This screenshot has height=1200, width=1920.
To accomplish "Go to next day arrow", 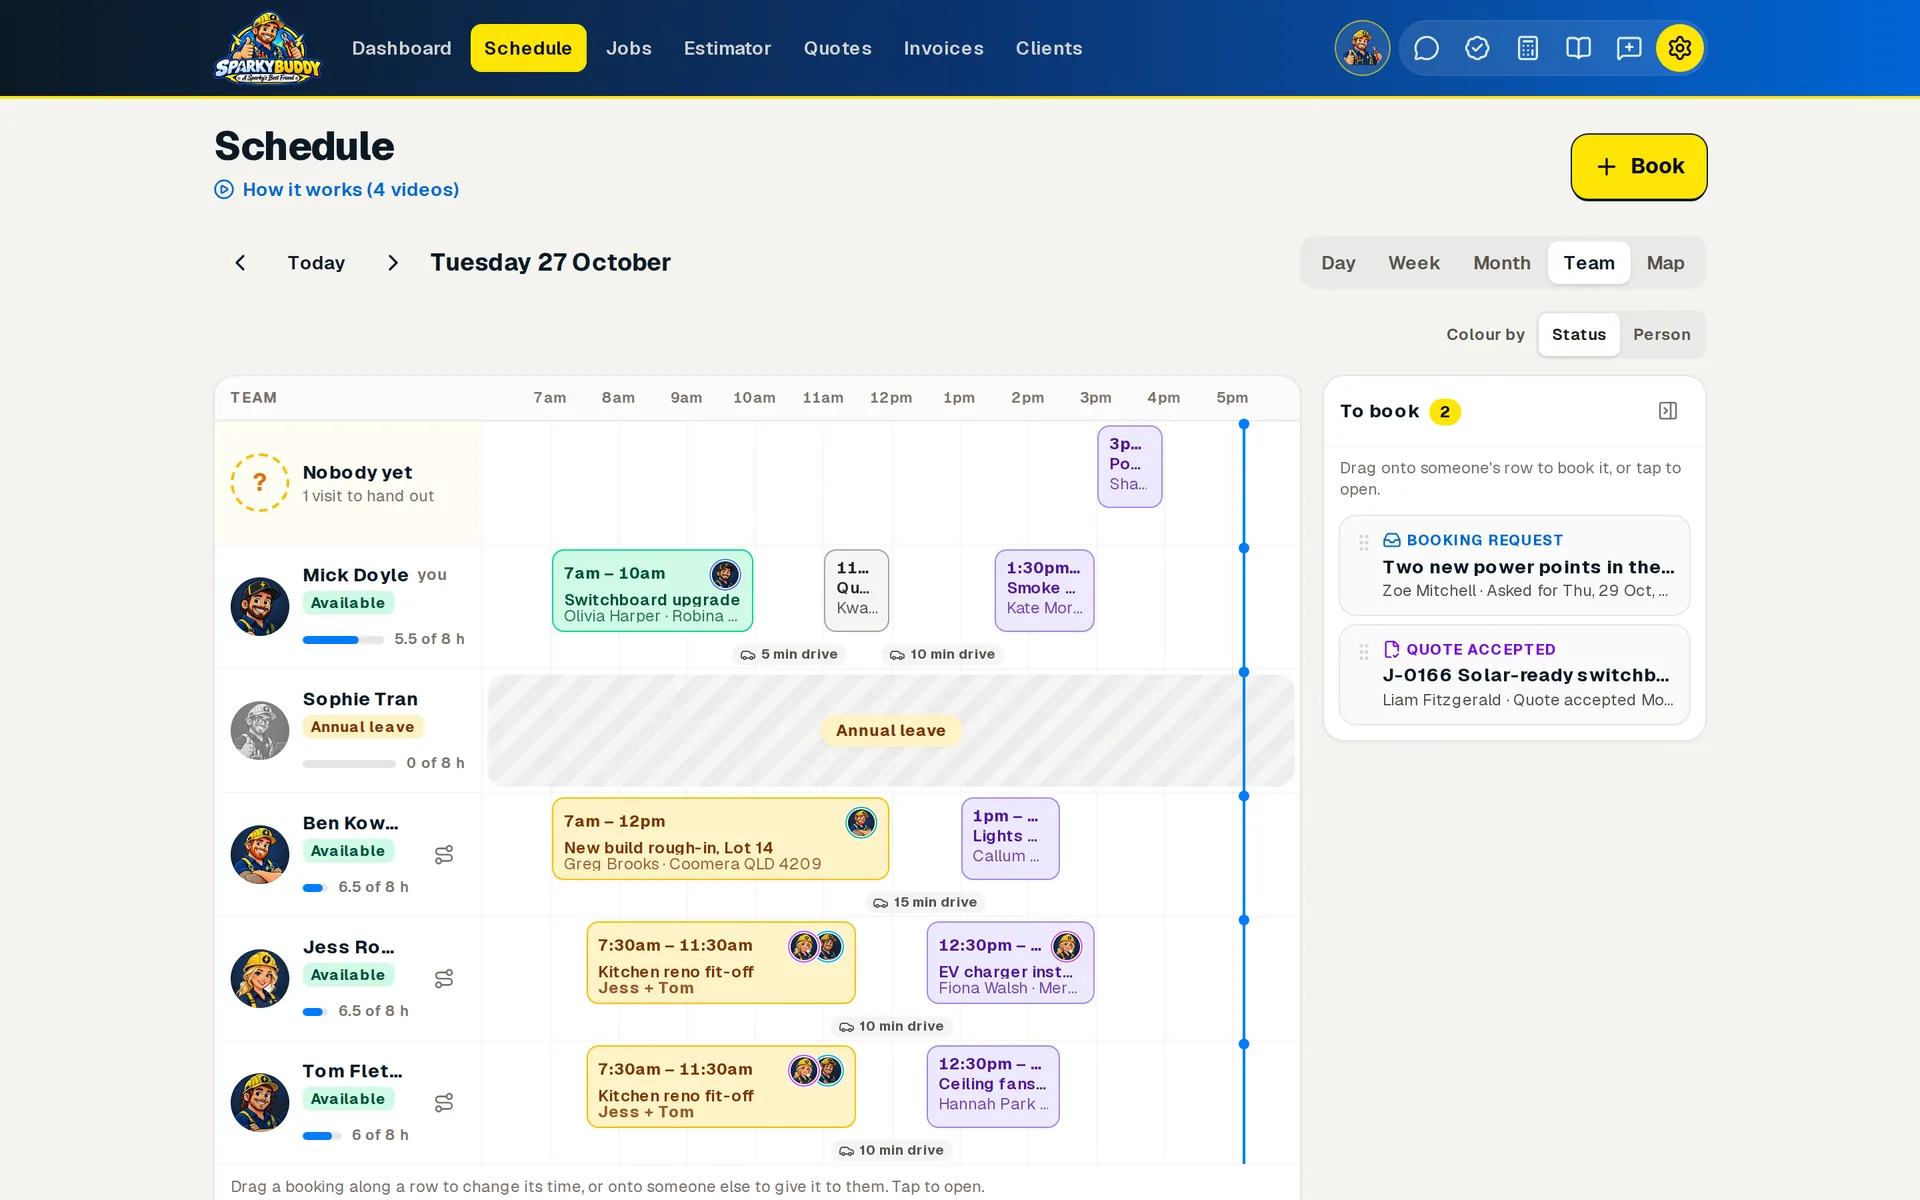I will click(x=393, y=263).
